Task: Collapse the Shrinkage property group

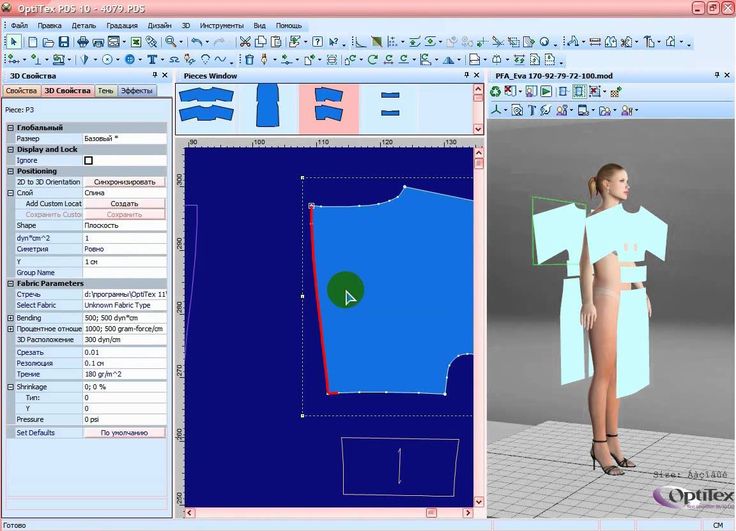Action: [11, 387]
